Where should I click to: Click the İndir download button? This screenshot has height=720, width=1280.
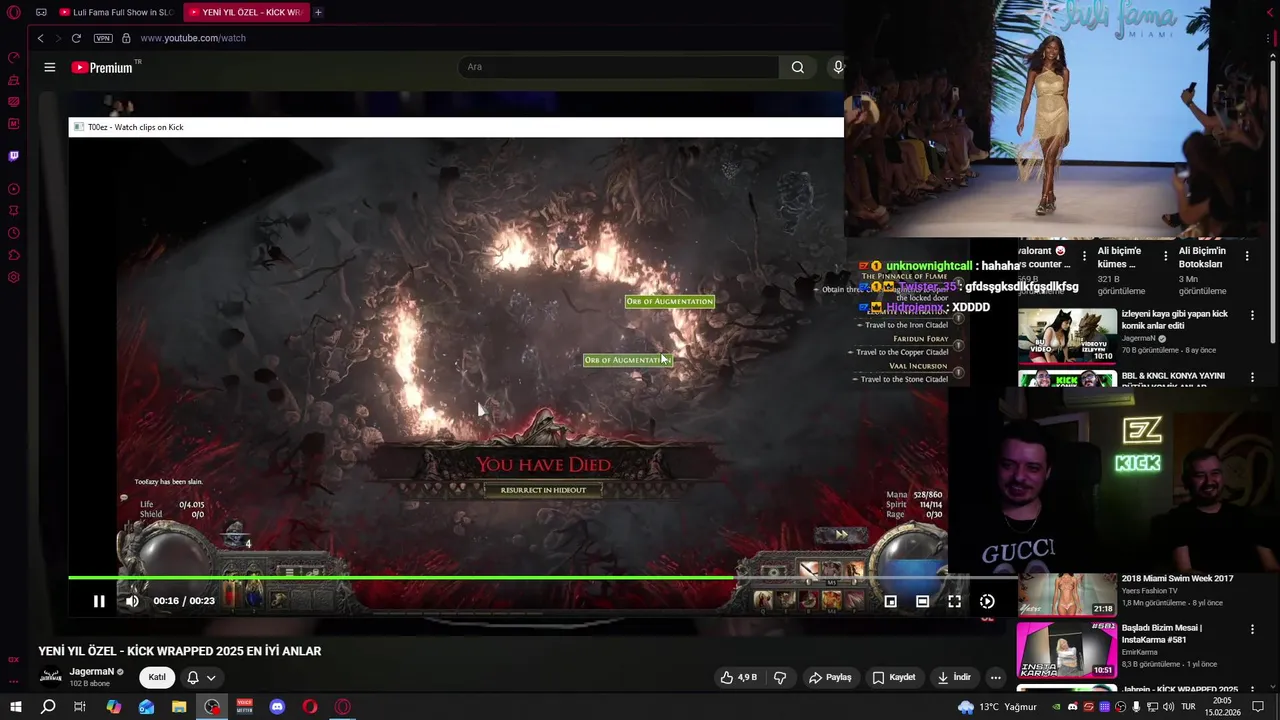click(x=954, y=677)
